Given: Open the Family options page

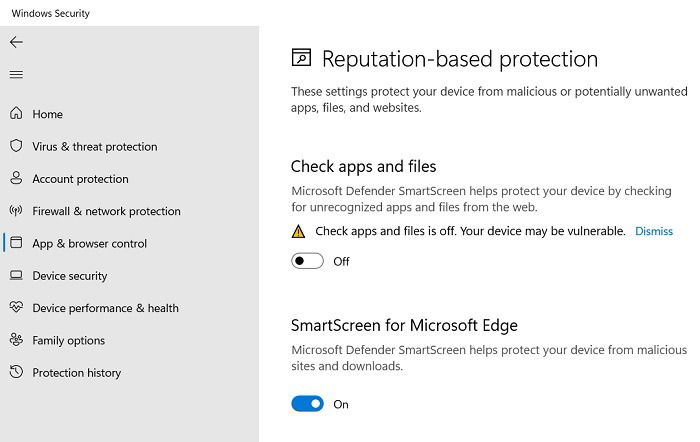Looking at the screenshot, I should coord(68,341).
